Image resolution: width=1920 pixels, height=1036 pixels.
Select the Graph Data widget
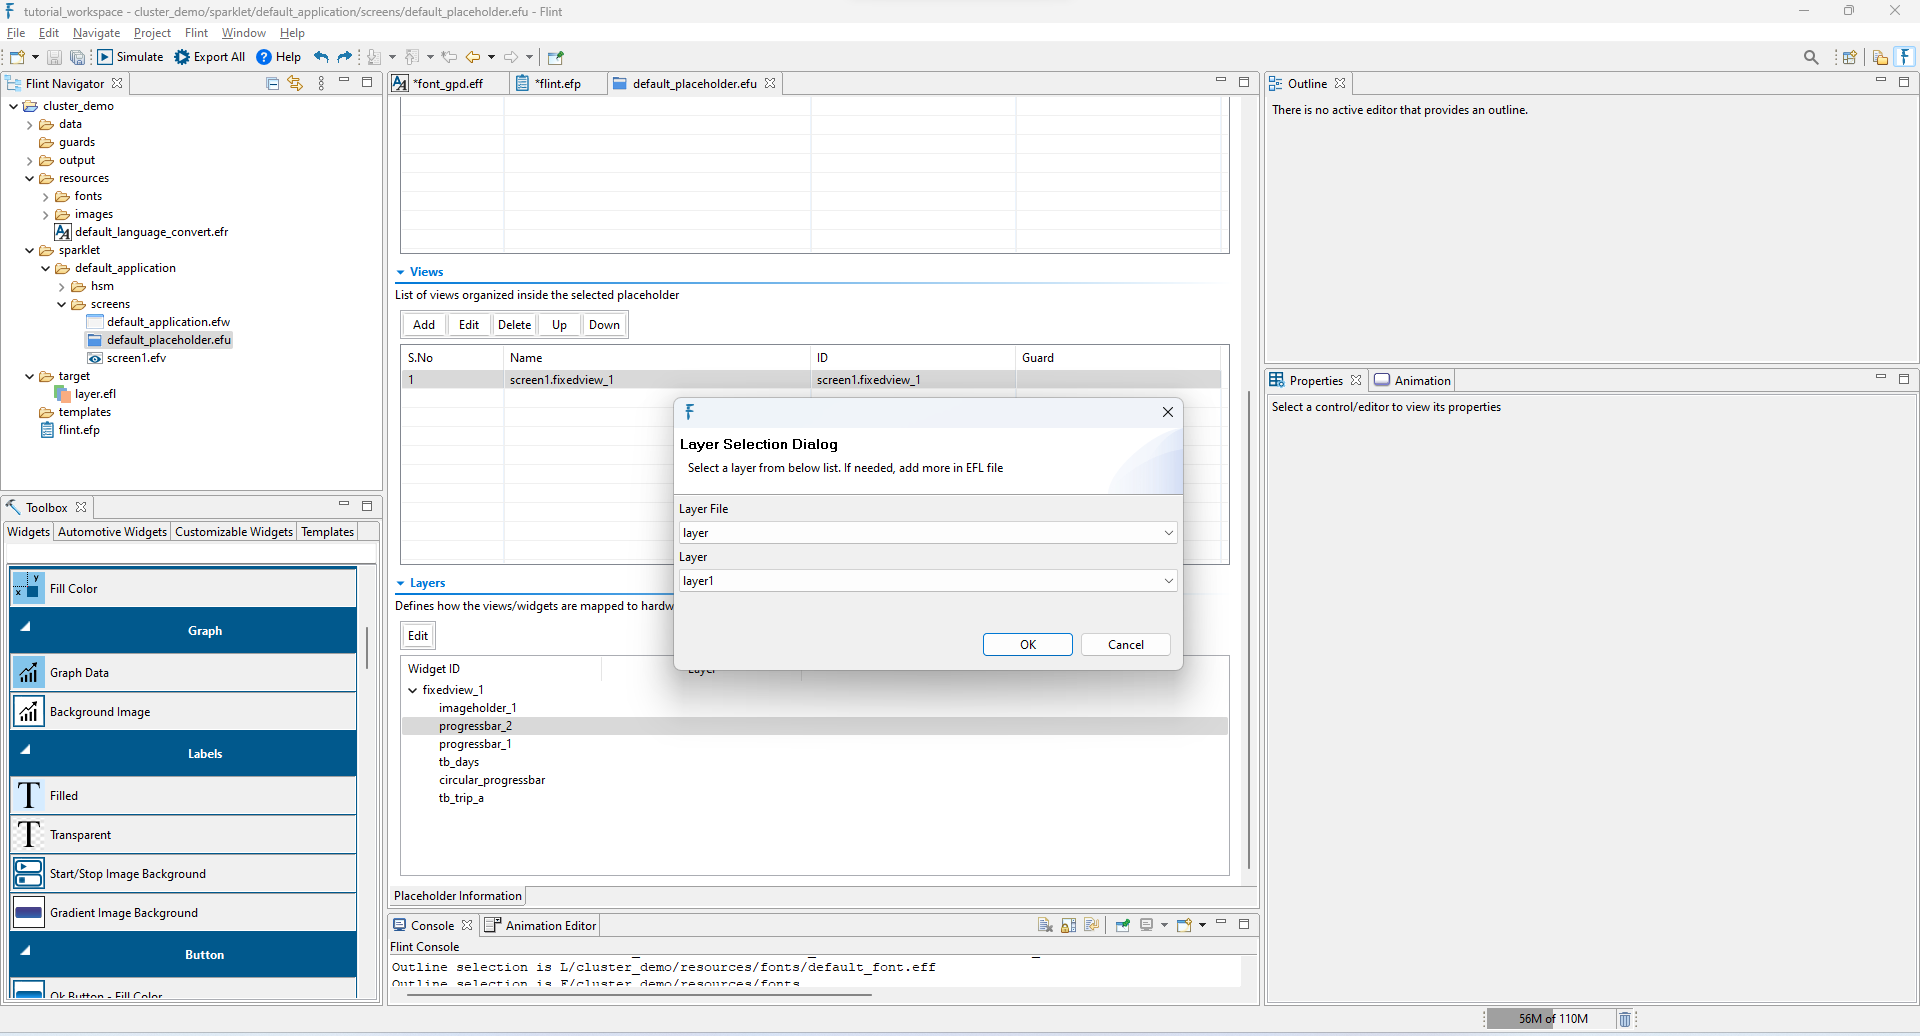point(183,673)
